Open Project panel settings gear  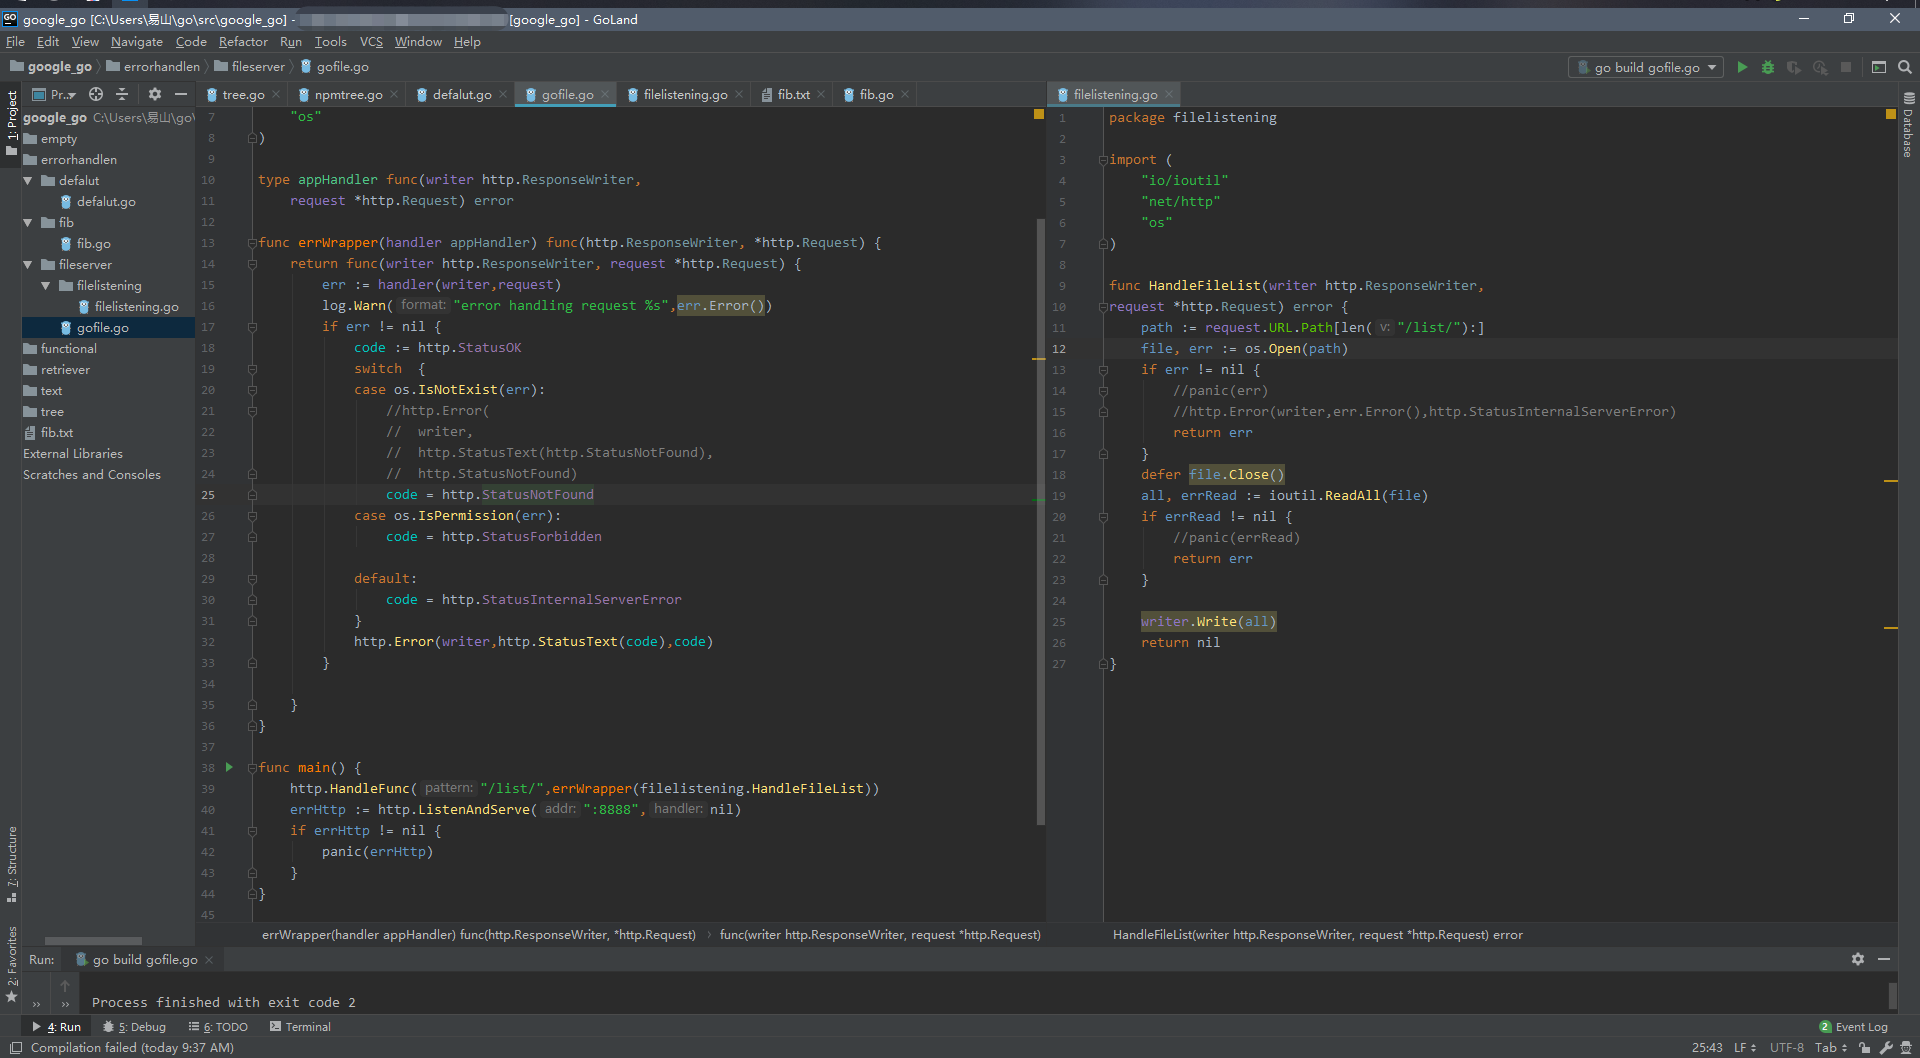[x=154, y=94]
